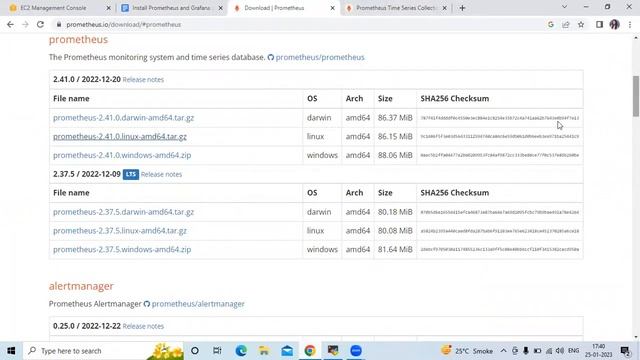The width and height of the screenshot is (640, 360).
Task: Share this page using the share icon
Action: [x=566, y=24]
